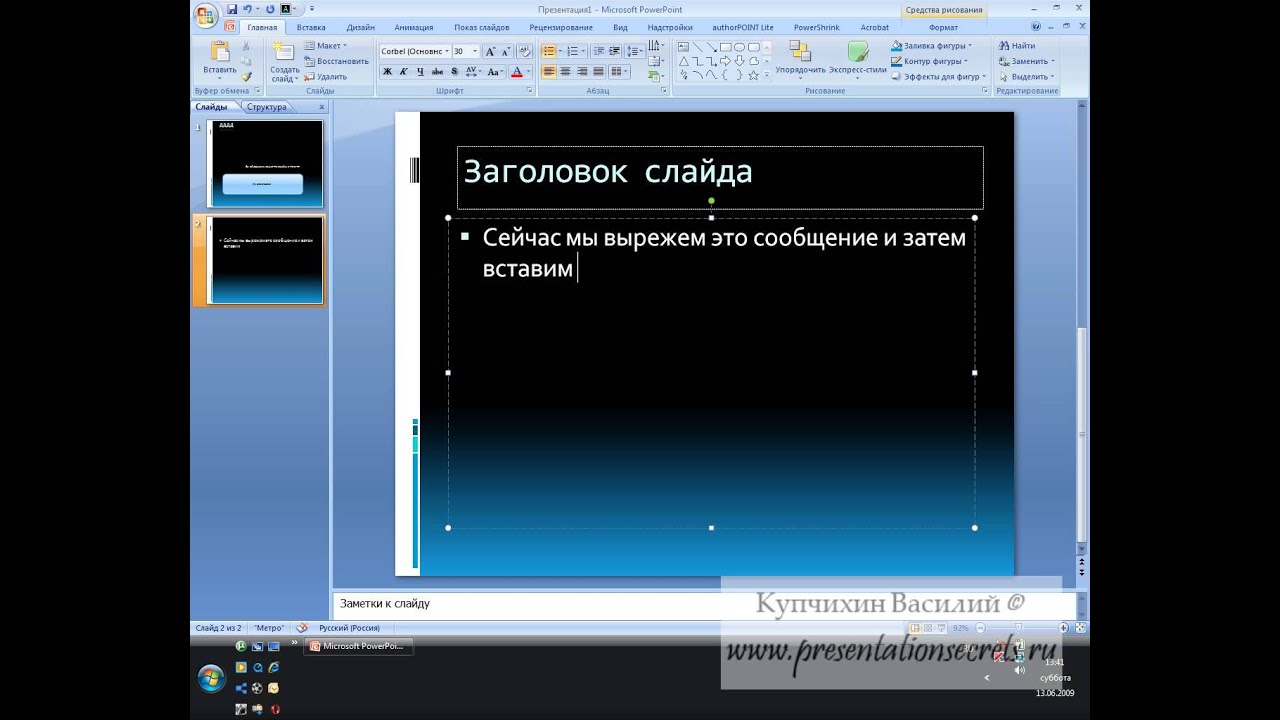Open Эффекты для фигур dropdown

point(937,77)
